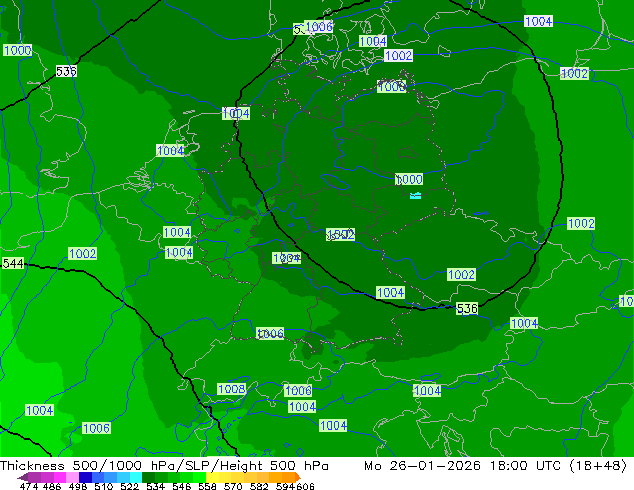Click the '1008' isobar label
Viewport: 634px width, 490px height.
pyautogui.click(x=231, y=389)
